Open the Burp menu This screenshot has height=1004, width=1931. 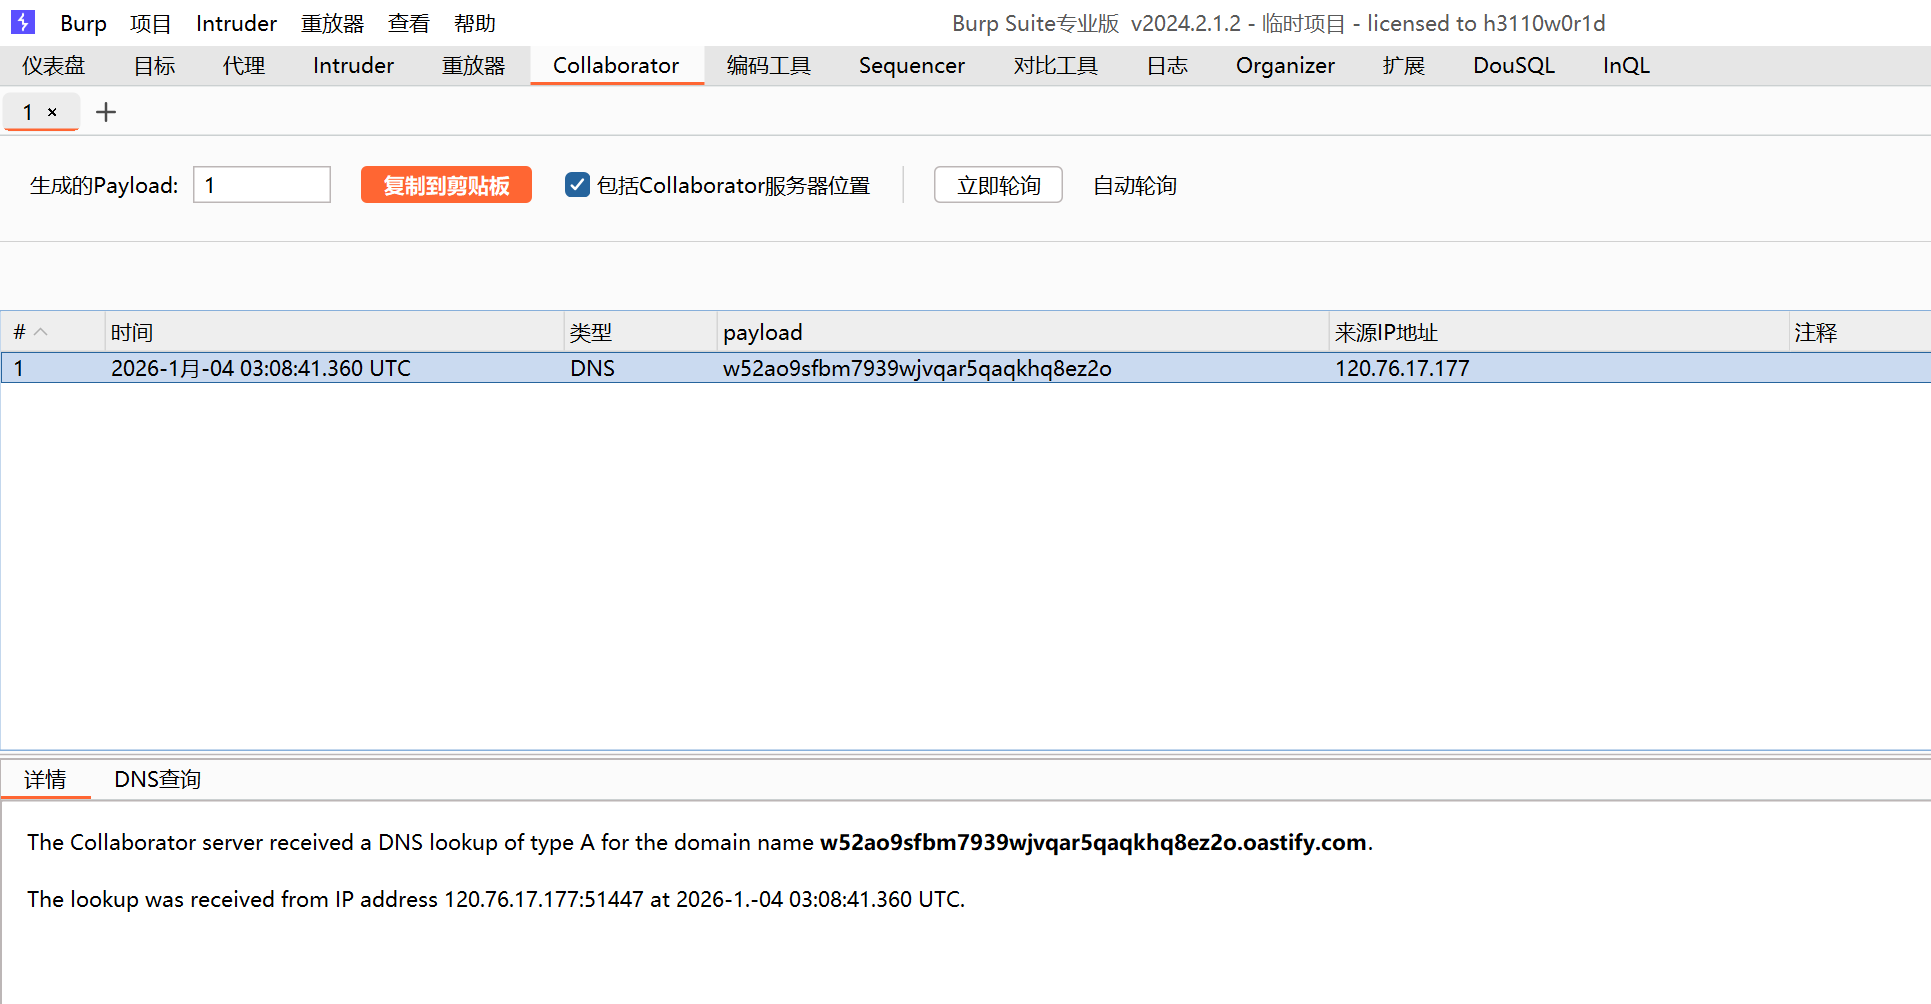click(83, 23)
